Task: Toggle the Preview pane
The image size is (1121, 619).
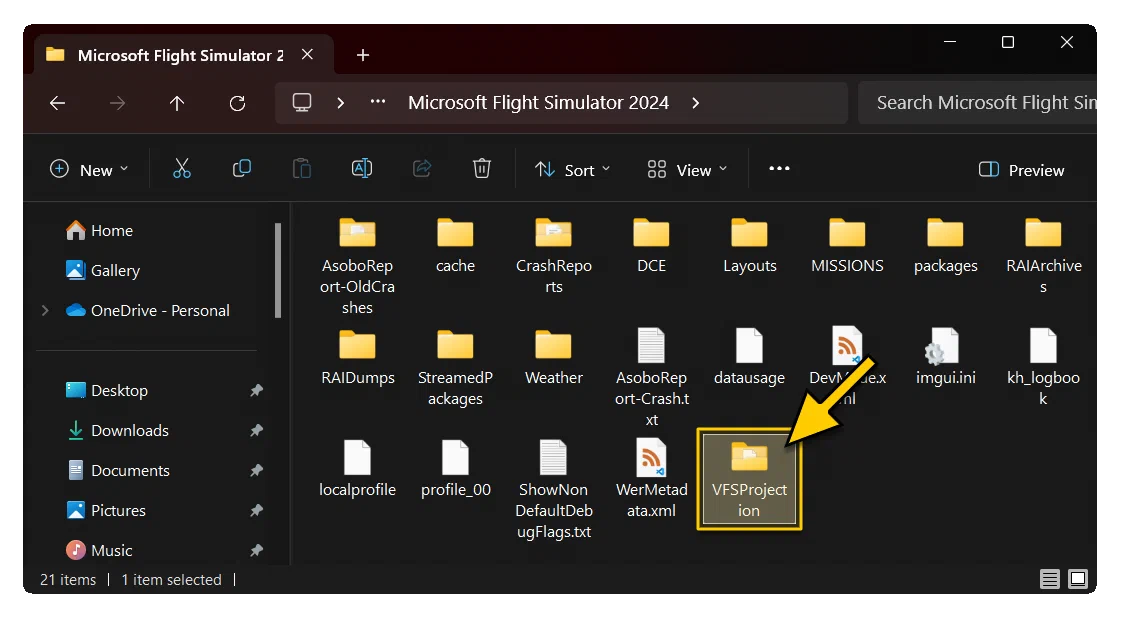Action: (1022, 170)
